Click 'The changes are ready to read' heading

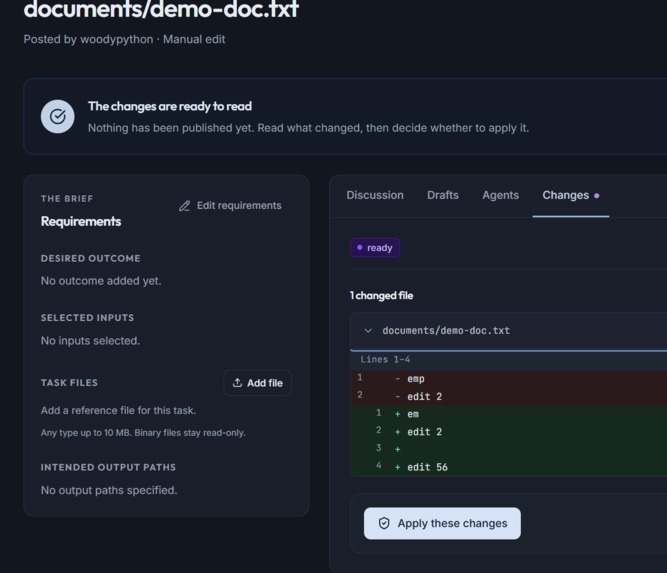[170, 106]
